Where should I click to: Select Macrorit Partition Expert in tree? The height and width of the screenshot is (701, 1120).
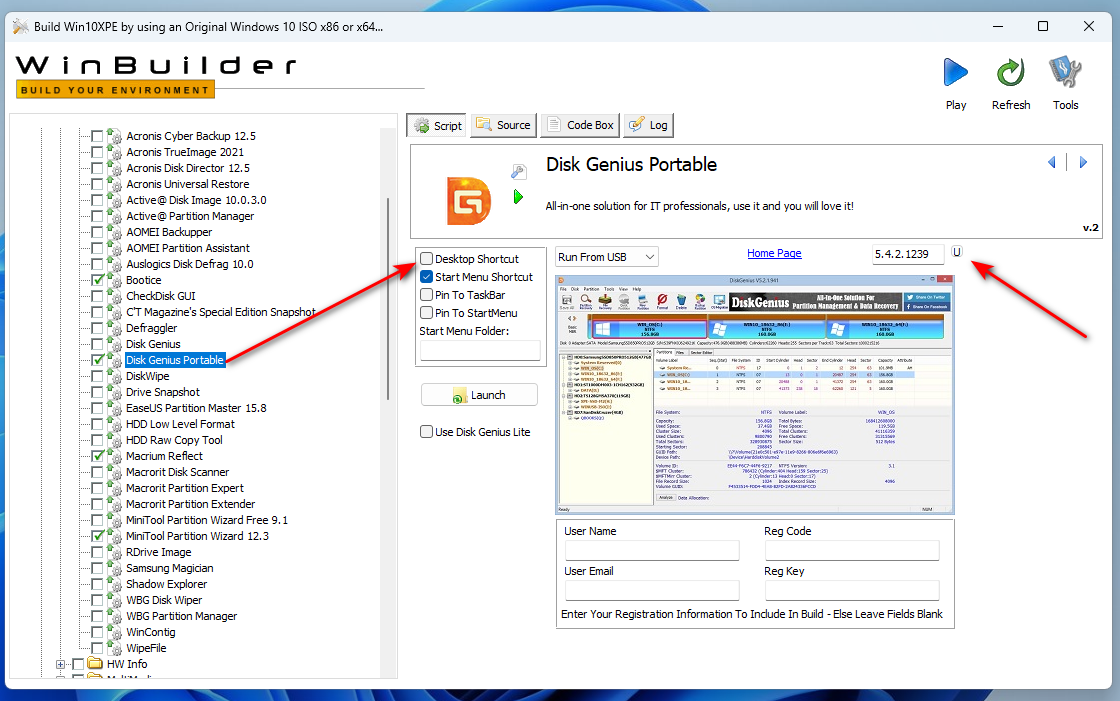pyautogui.click(x=185, y=487)
